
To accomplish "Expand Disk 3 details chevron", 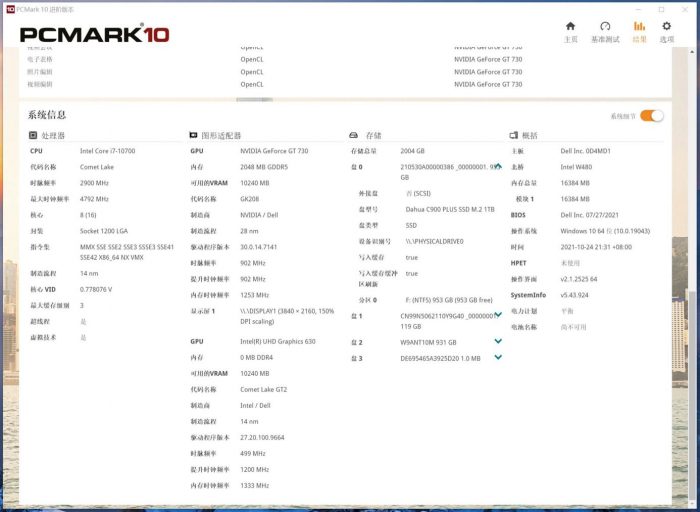I will click(x=498, y=357).
